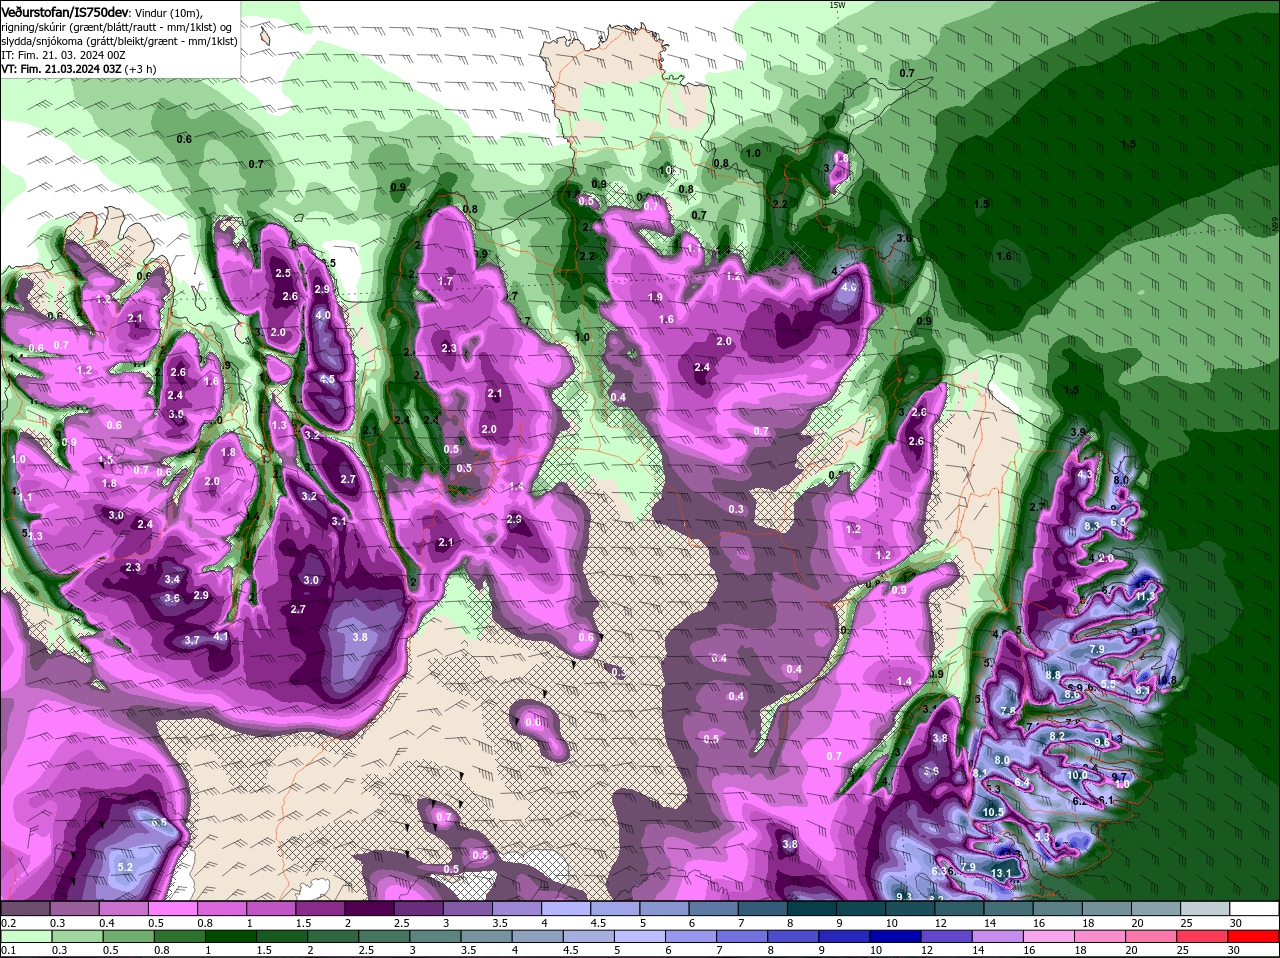Click the 4.3 precipitation value

[x=1085, y=475]
